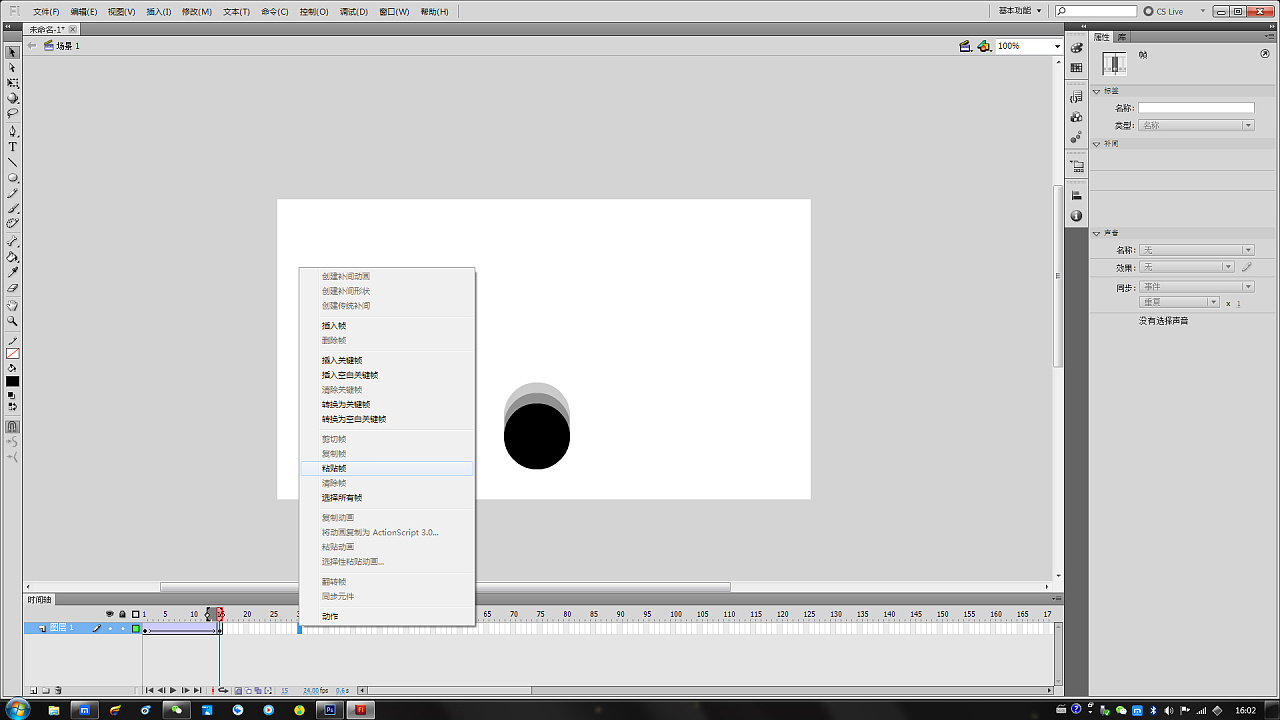
Task: Choose the Eraser tool
Action: tap(13, 288)
